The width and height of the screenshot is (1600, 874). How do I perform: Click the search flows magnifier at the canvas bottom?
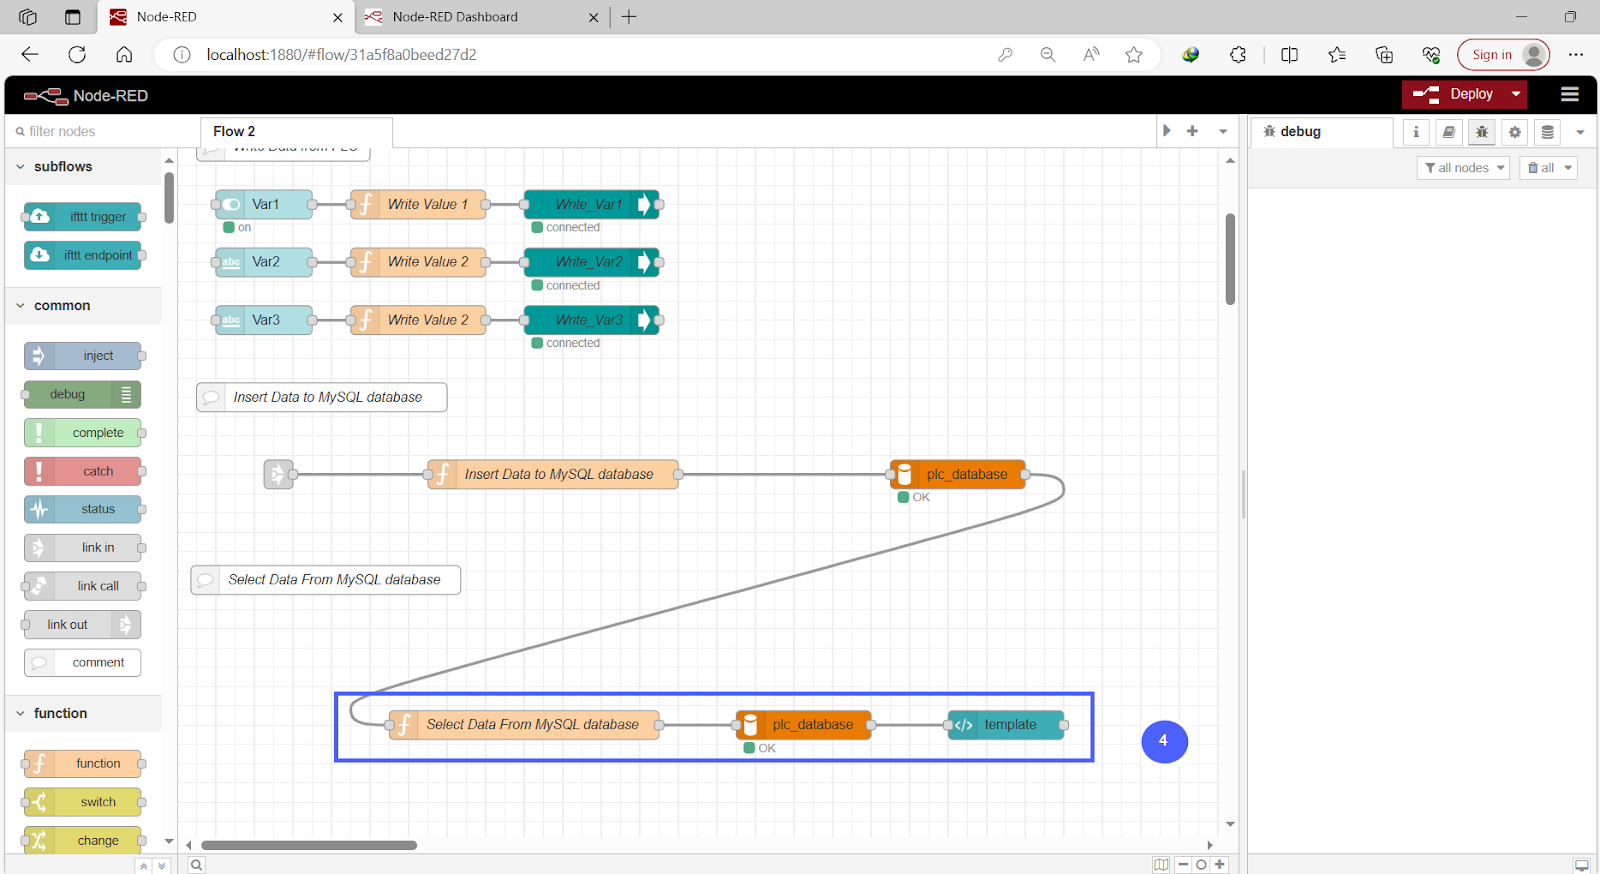(x=197, y=865)
